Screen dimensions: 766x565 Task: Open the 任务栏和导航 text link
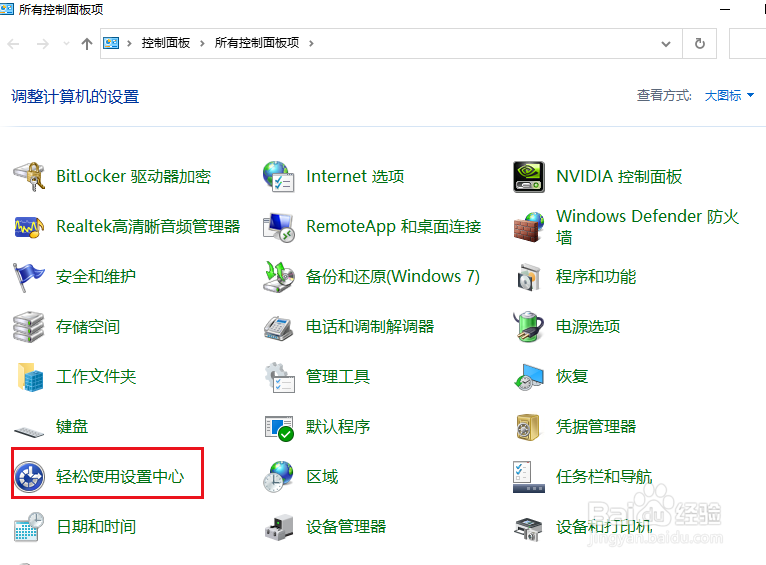point(604,477)
